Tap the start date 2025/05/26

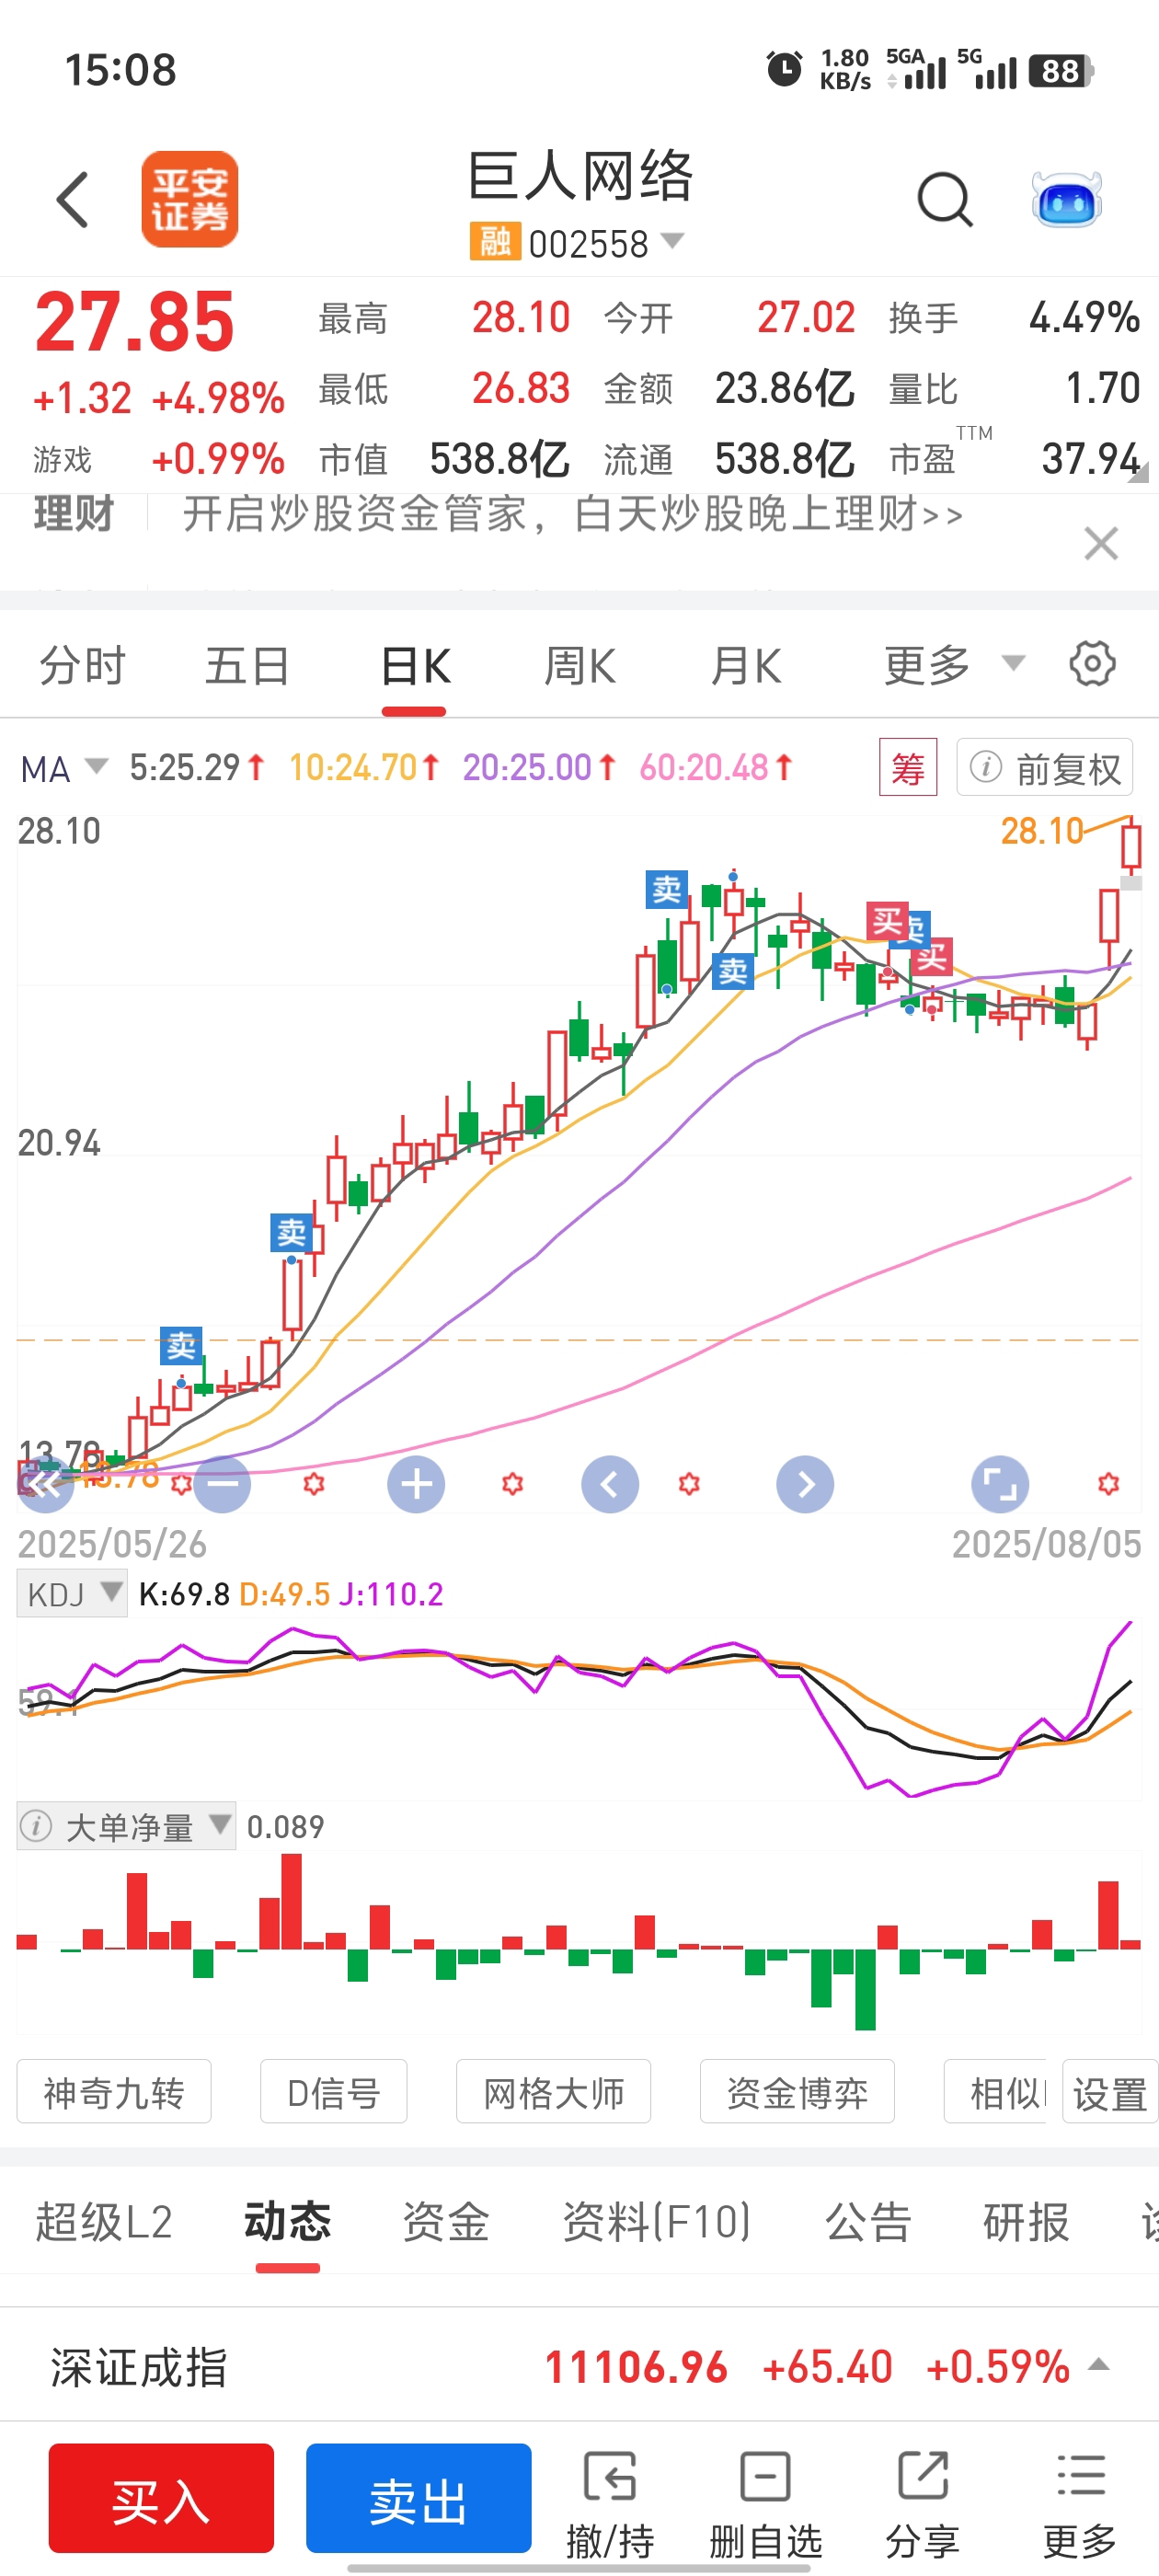112,1544
